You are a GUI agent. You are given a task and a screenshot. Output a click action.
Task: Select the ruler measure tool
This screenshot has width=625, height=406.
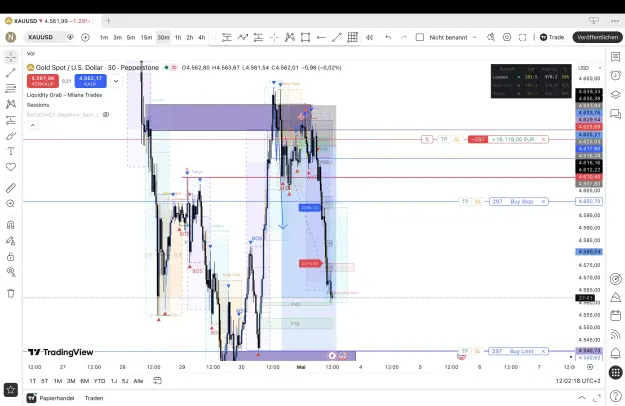11,188
